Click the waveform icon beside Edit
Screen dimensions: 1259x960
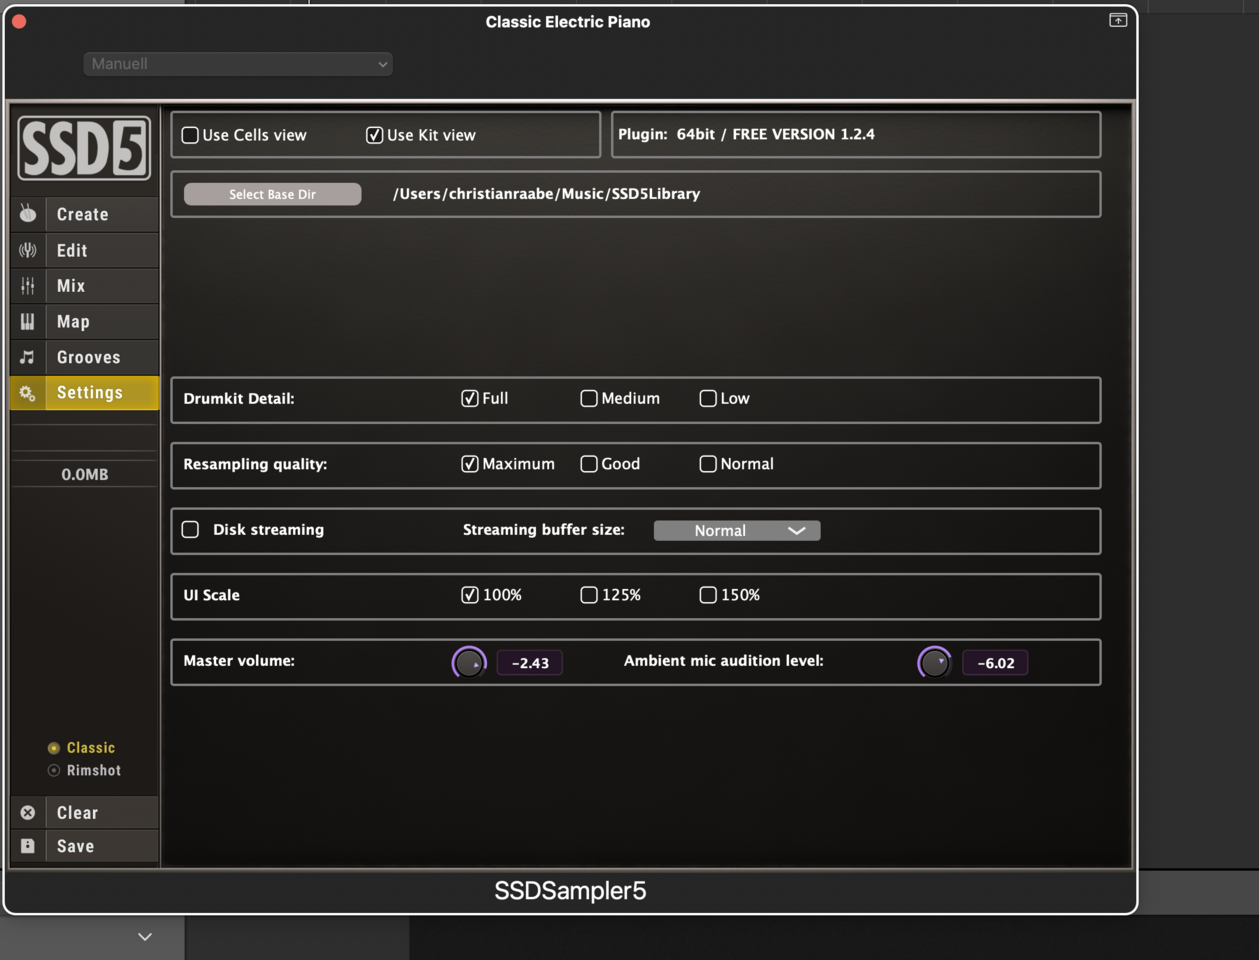coord(28,250)
